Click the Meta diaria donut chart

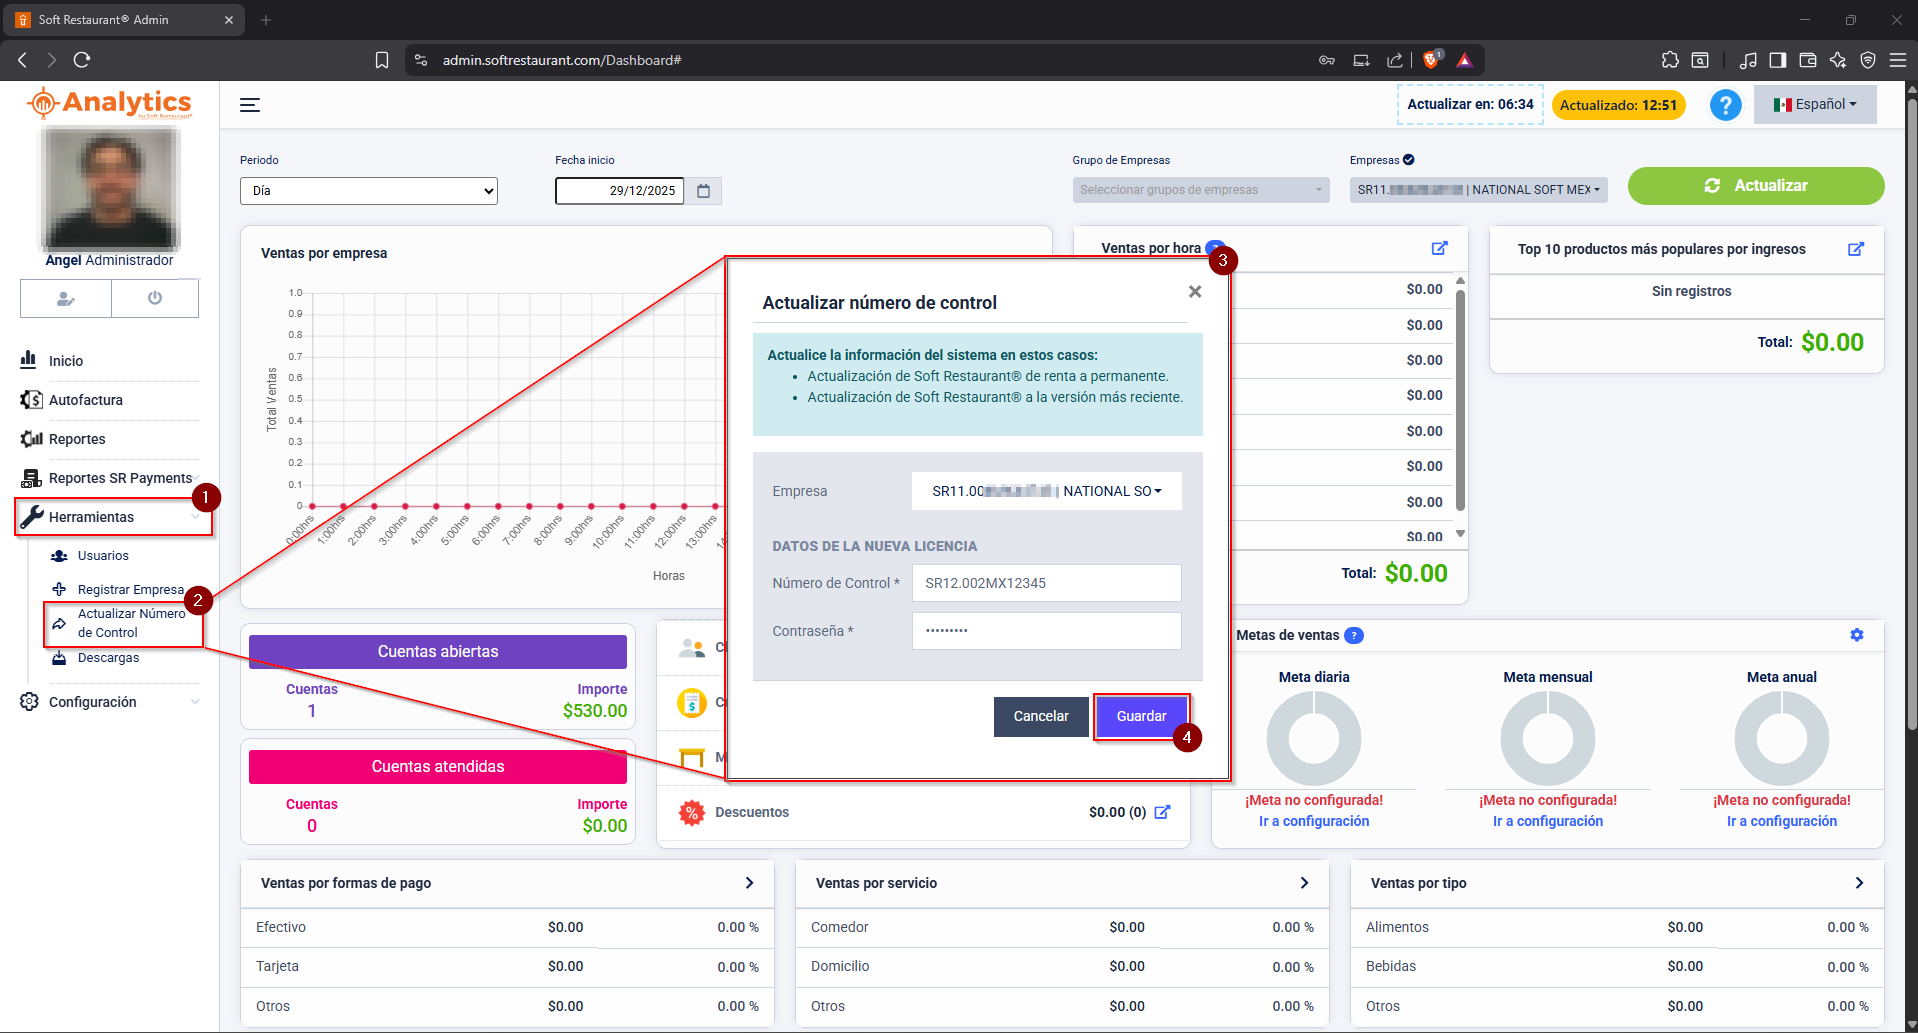(1314, 738)
